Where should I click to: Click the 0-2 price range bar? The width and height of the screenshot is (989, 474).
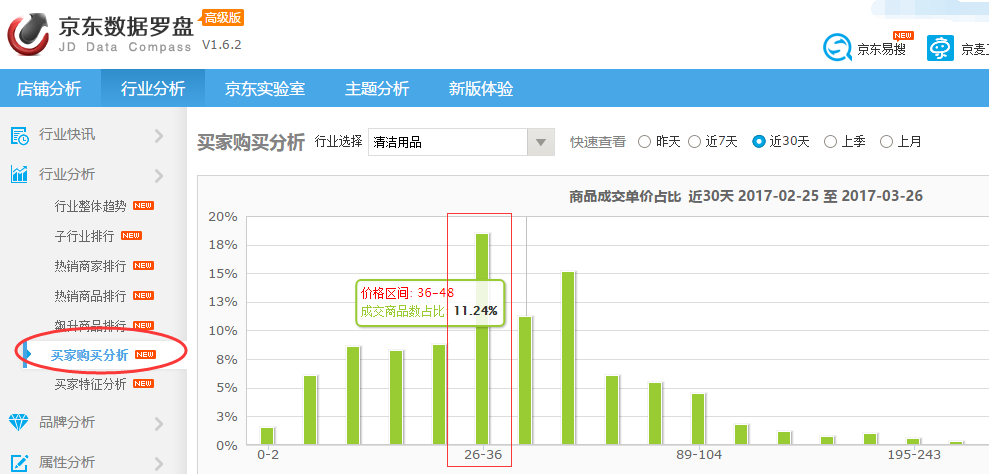(267, 436)
